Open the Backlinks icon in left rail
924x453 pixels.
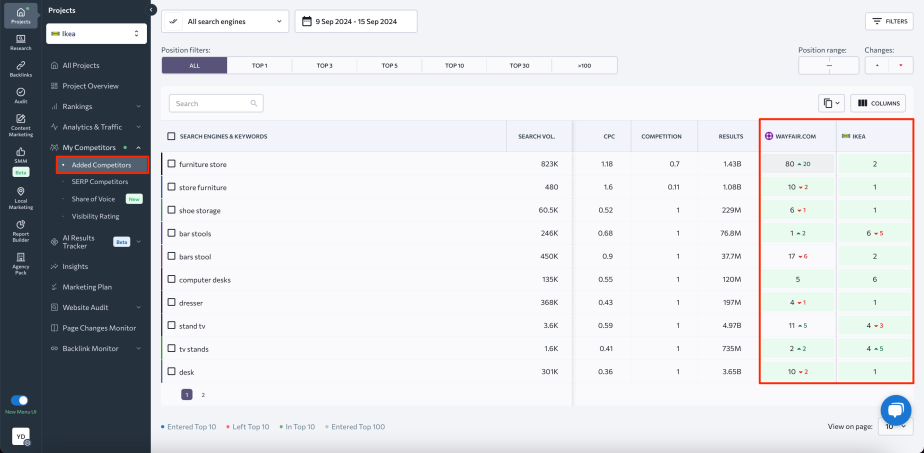click(20, 68)
